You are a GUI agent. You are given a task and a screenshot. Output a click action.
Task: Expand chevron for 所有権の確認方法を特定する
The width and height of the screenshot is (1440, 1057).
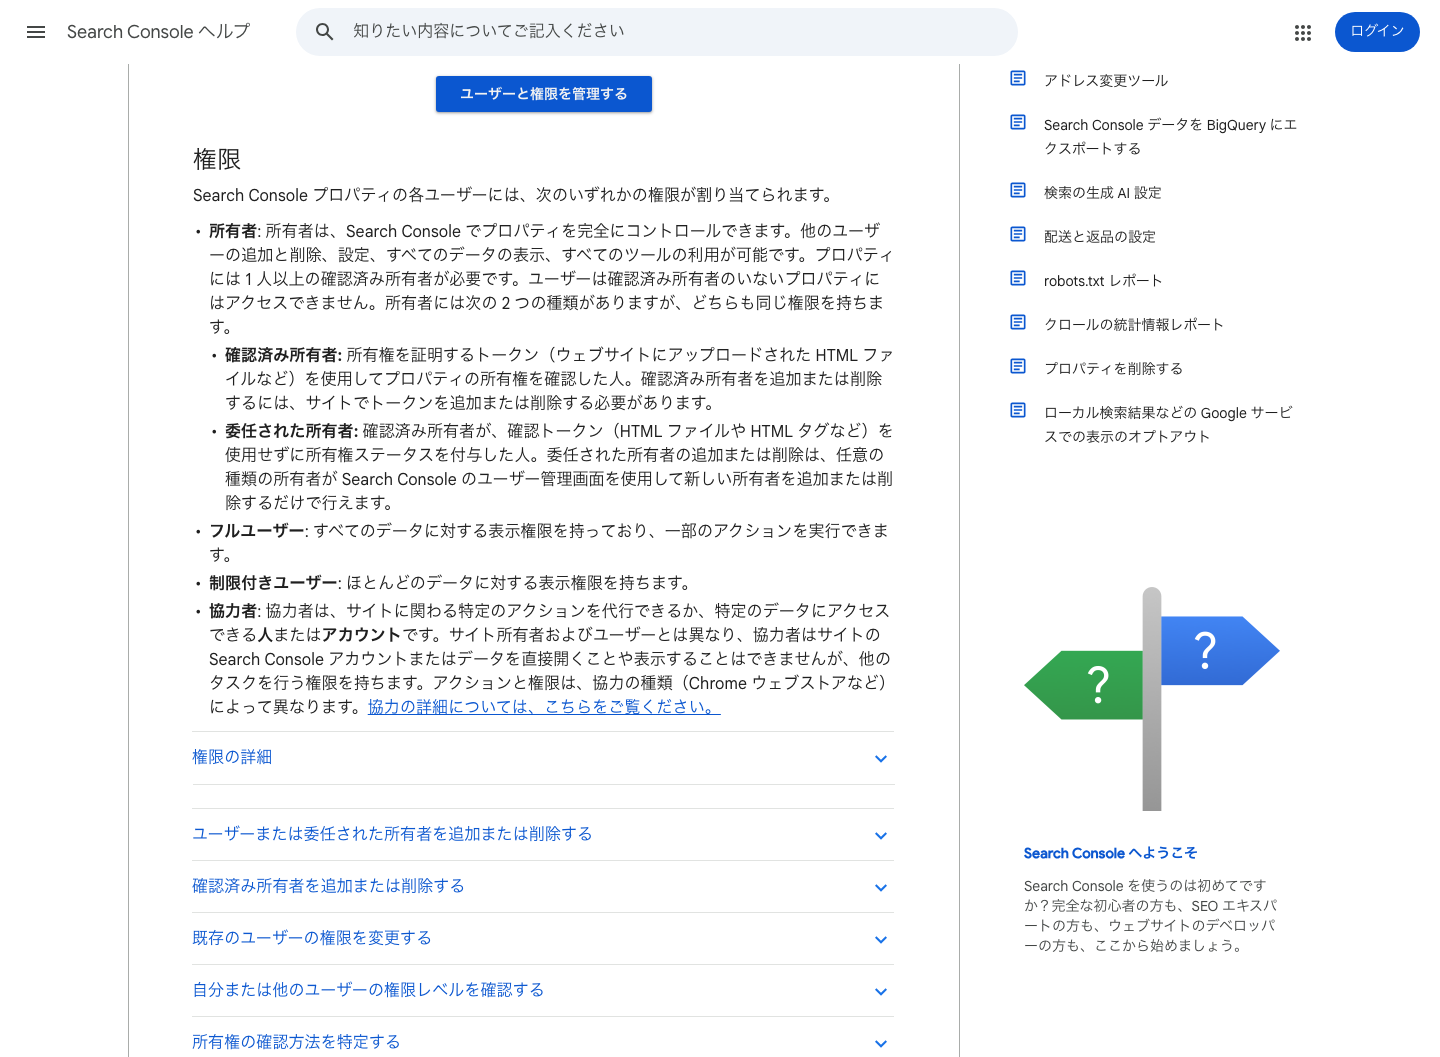881,1044
